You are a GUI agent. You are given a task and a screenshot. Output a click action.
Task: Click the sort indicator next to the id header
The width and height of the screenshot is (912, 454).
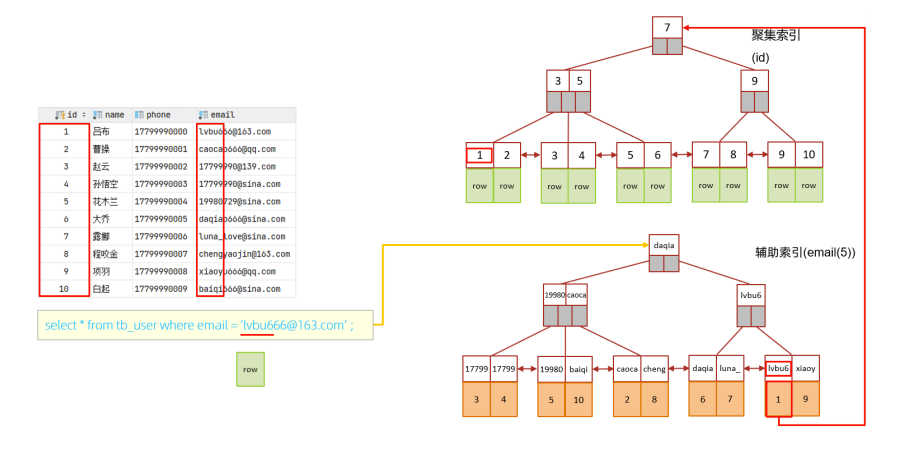pyautogui.click(x=84, y=115)
